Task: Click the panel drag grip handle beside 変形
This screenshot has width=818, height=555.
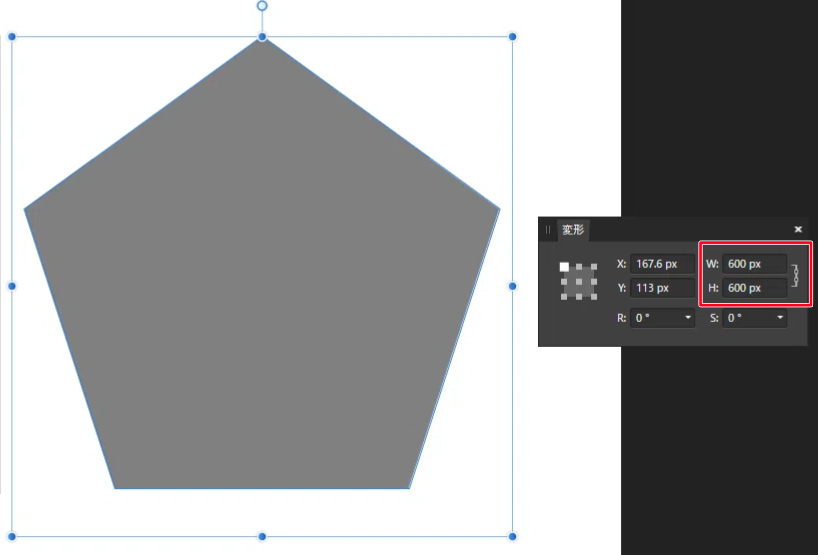Action: [x=548, y=230]
